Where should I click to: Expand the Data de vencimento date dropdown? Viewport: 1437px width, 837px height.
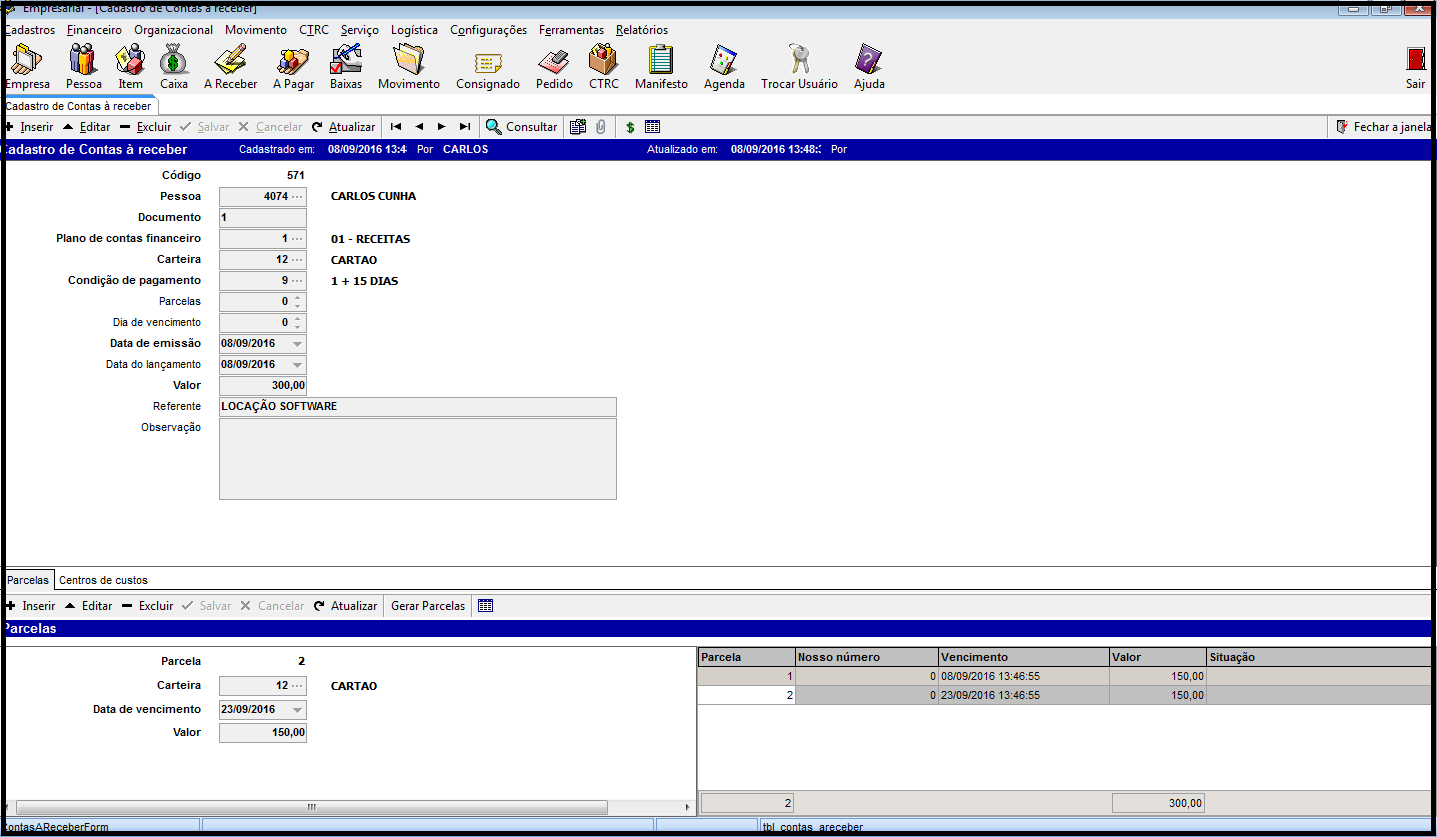click(298, 710)
